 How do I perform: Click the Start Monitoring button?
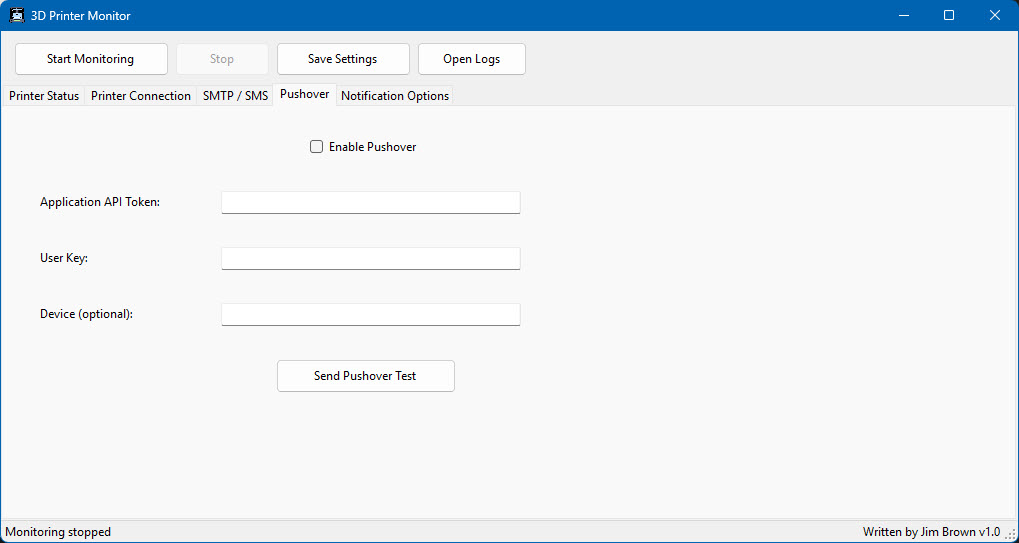[91, 59]
